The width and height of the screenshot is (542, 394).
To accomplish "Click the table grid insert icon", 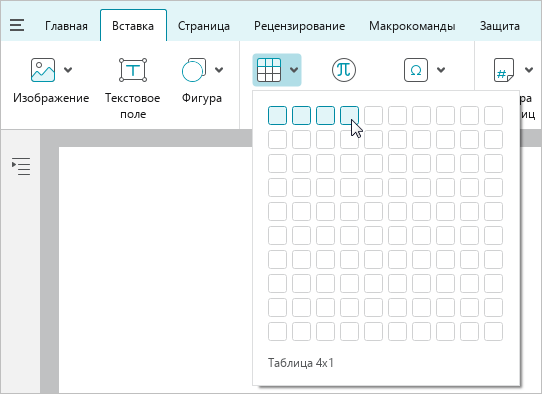I will tap(269, 70).
